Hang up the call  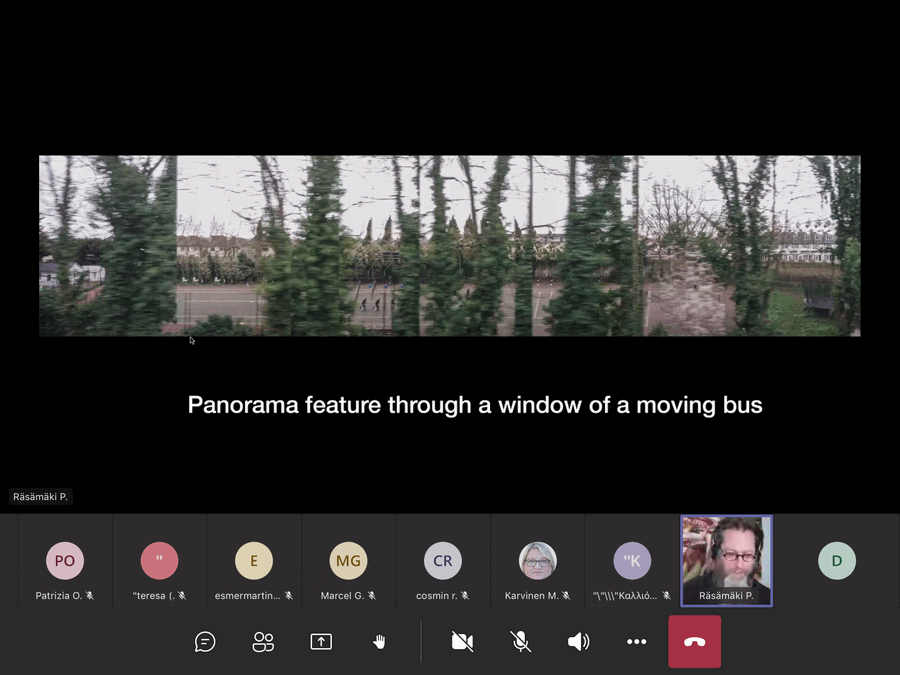694,642
